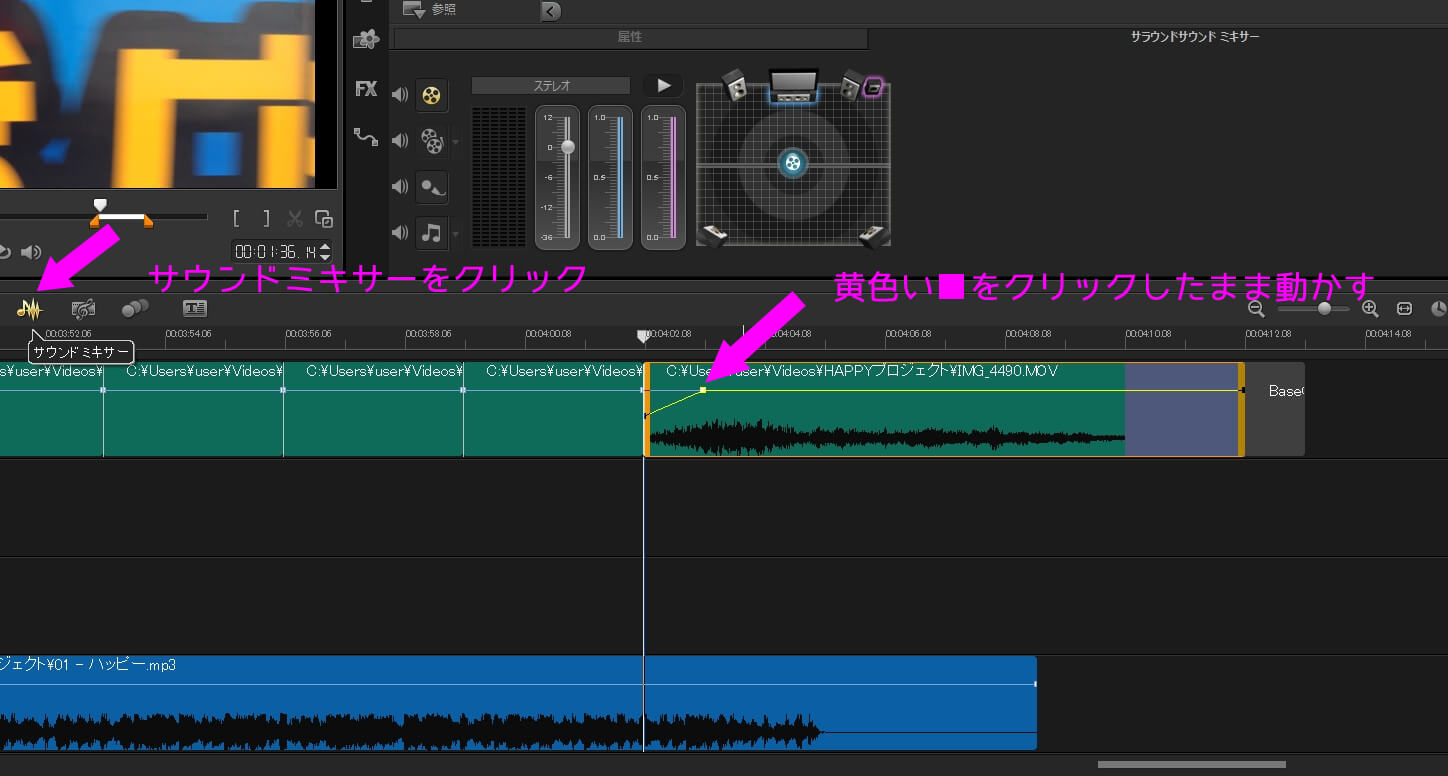
Task: Click the horizontal timeline scrollbar
Action: point(1191,765)
